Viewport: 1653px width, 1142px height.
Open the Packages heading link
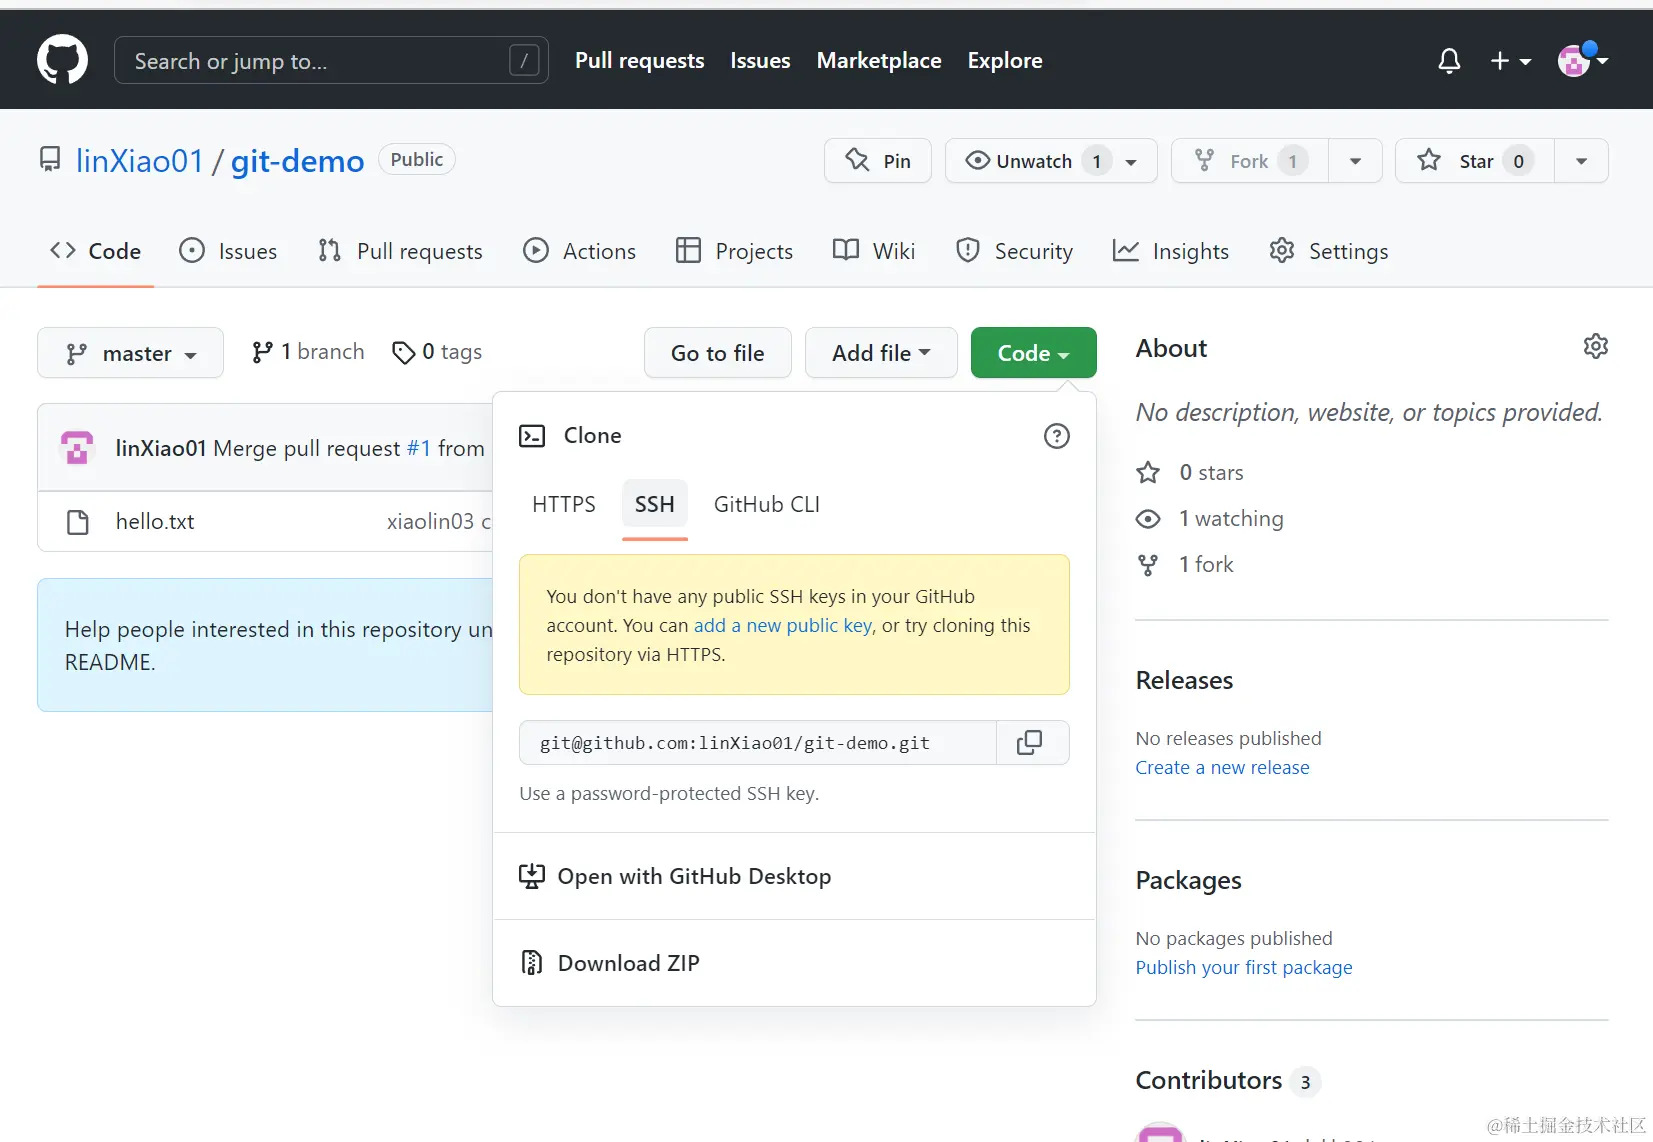[x=1188, y=881]
